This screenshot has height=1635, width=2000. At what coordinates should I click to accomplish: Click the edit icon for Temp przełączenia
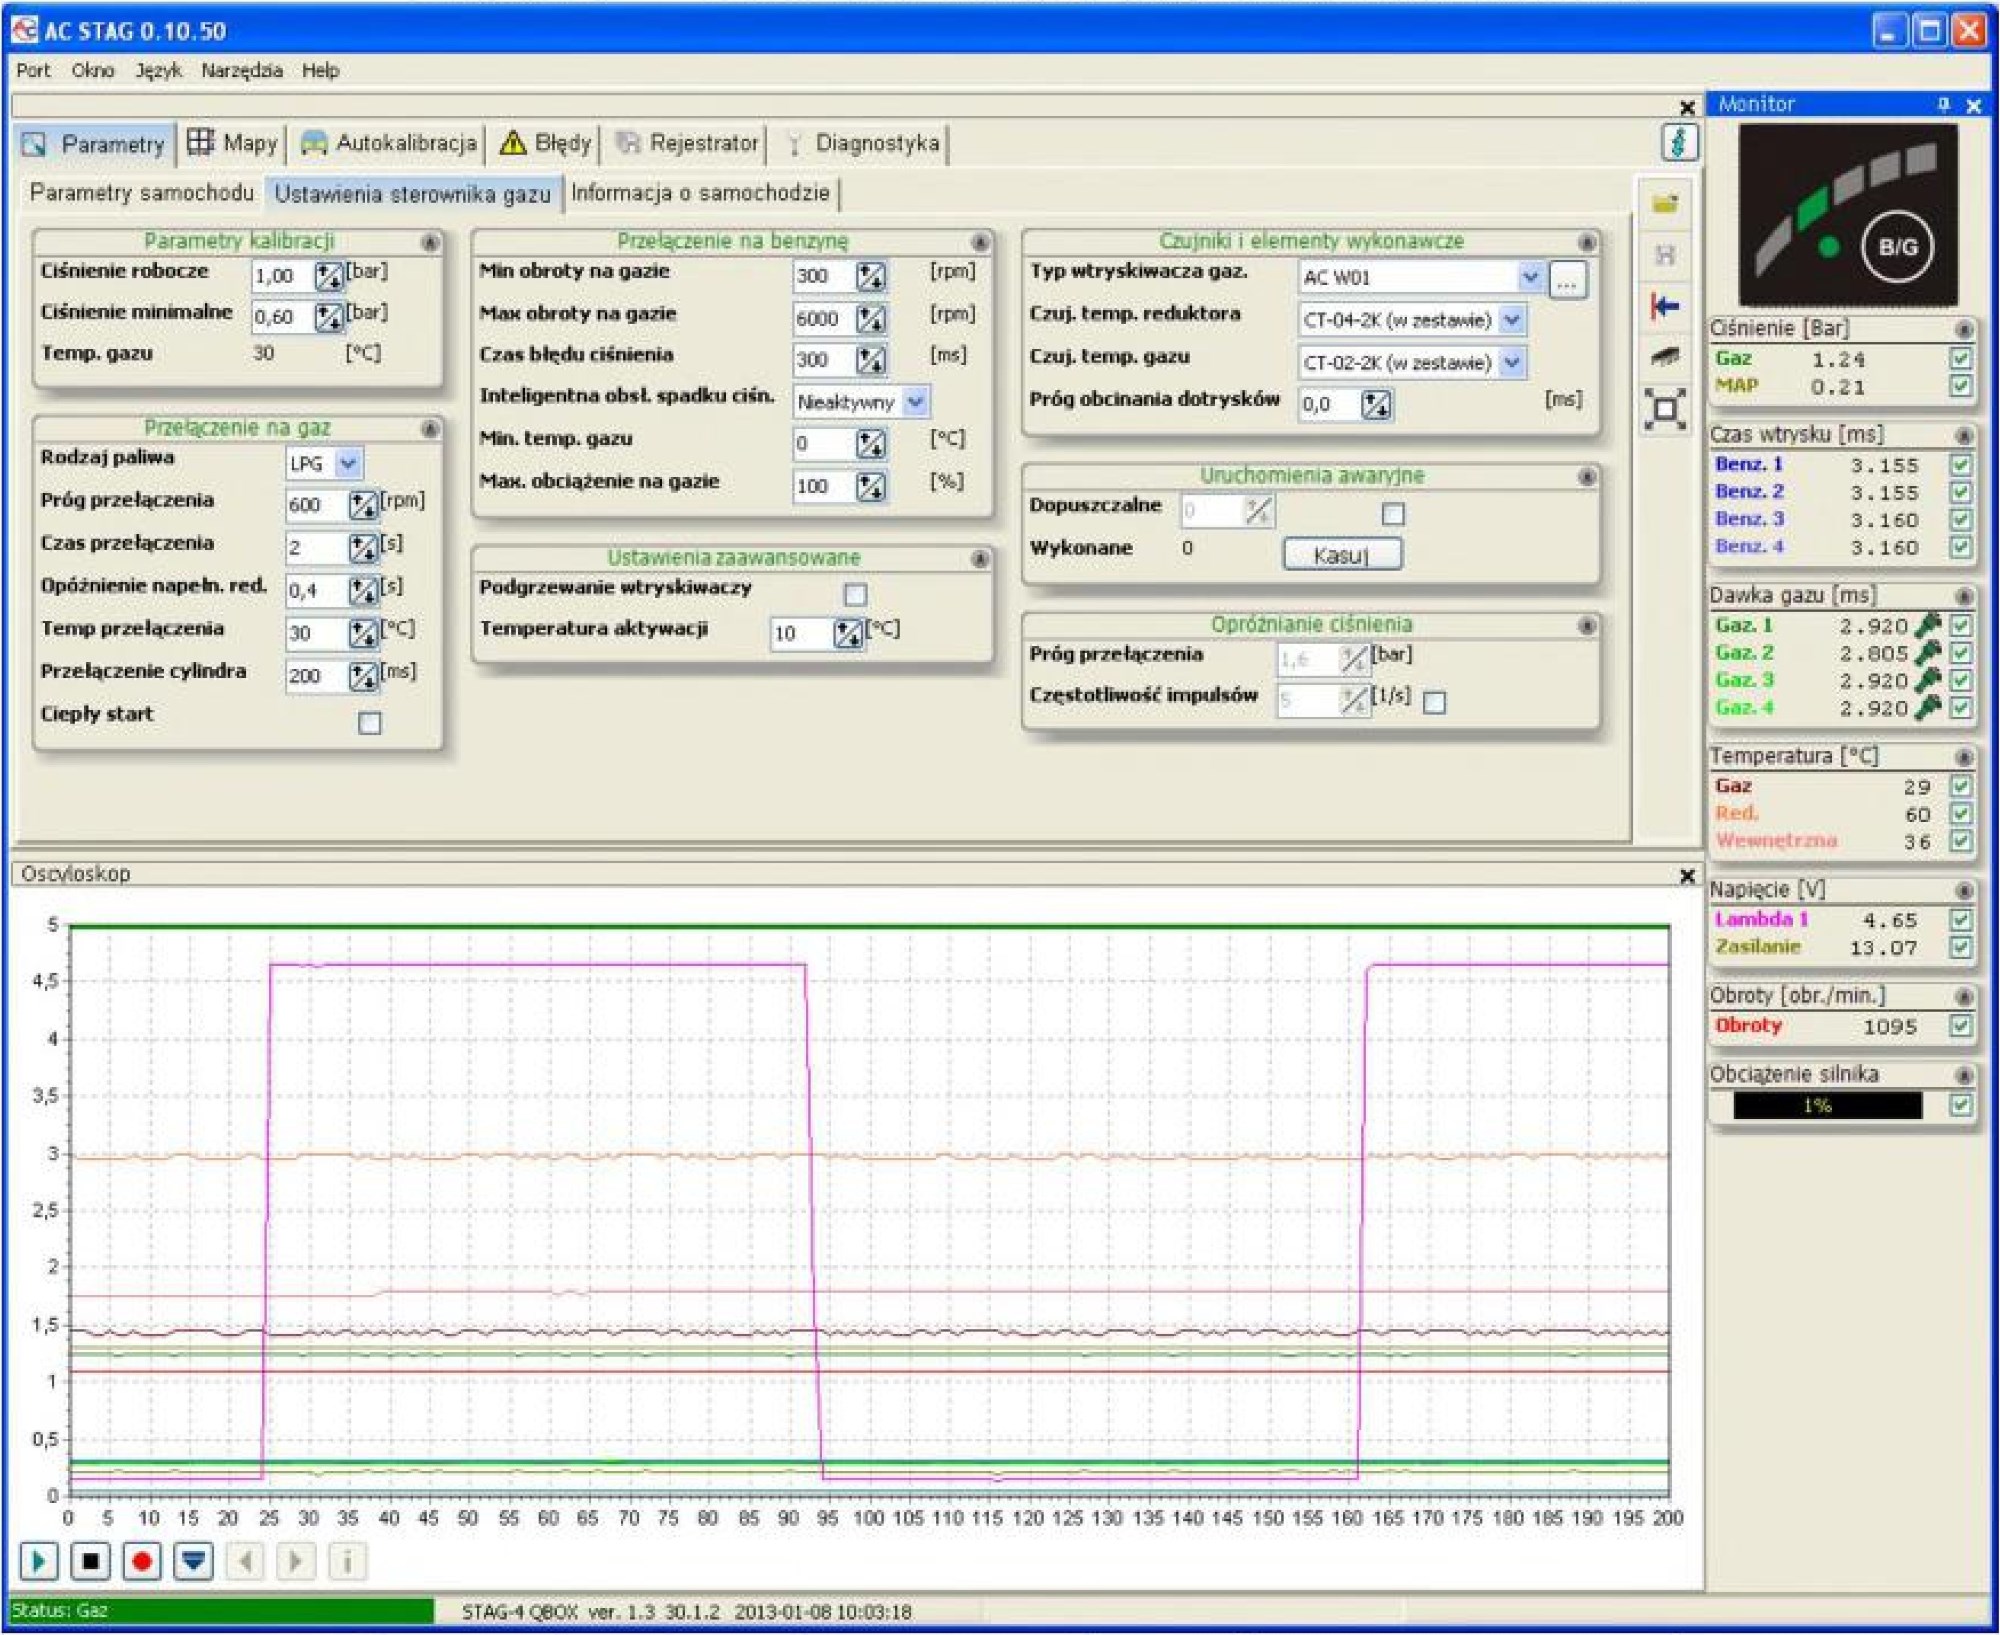tap(363, 633)
